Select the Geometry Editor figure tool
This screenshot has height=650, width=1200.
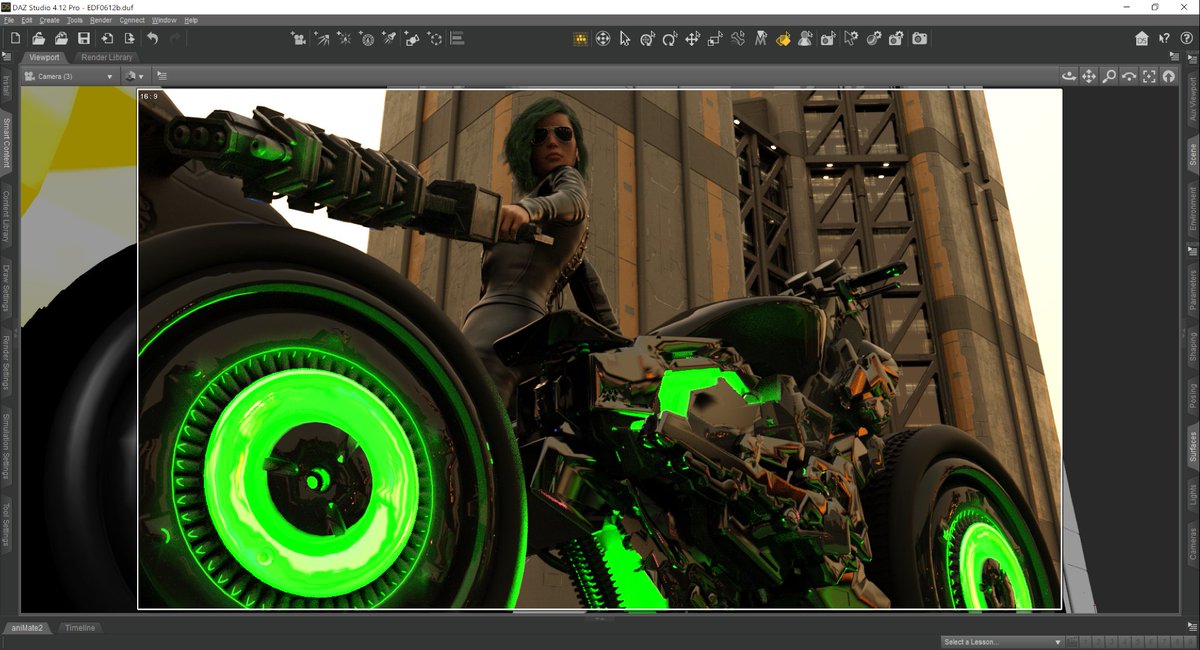806,38
